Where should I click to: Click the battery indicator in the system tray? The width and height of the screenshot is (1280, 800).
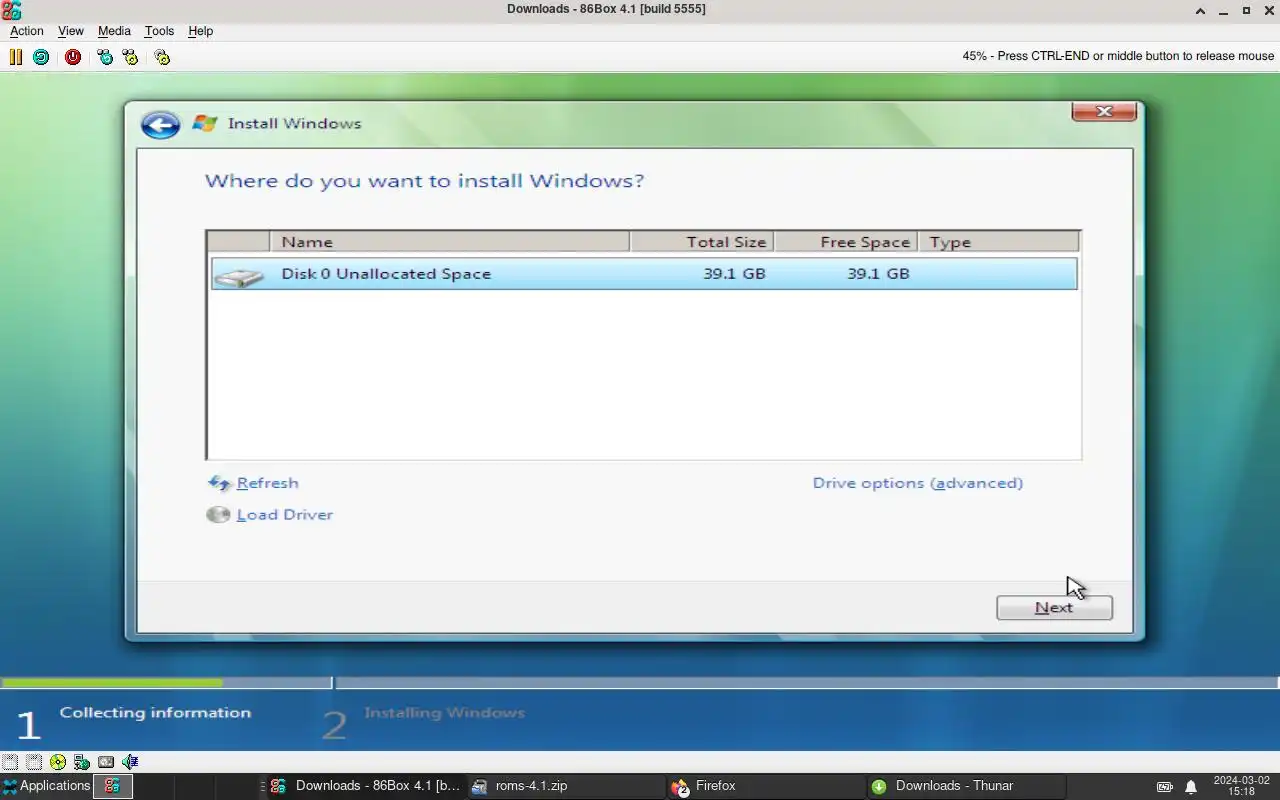tap(1165, 787)
